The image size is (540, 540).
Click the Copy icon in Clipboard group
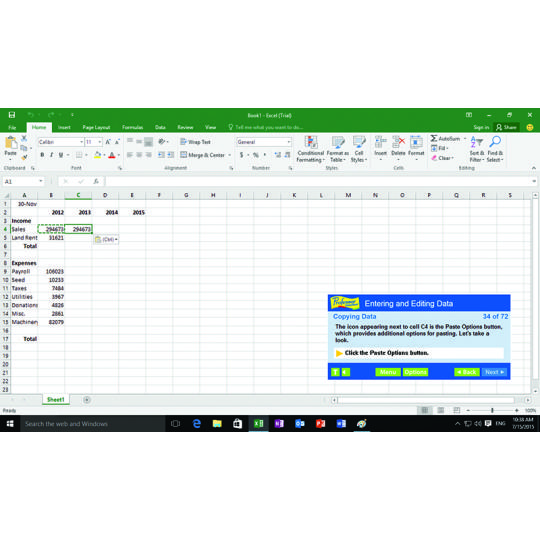pos(24,148)
